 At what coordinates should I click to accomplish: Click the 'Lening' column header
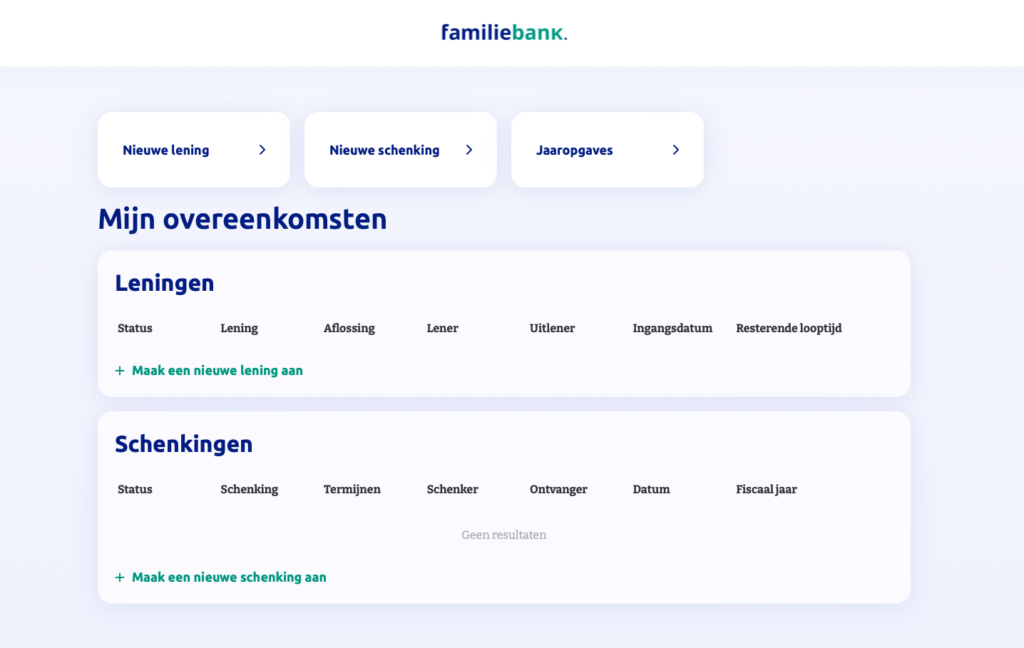click(x=239, y=328)
